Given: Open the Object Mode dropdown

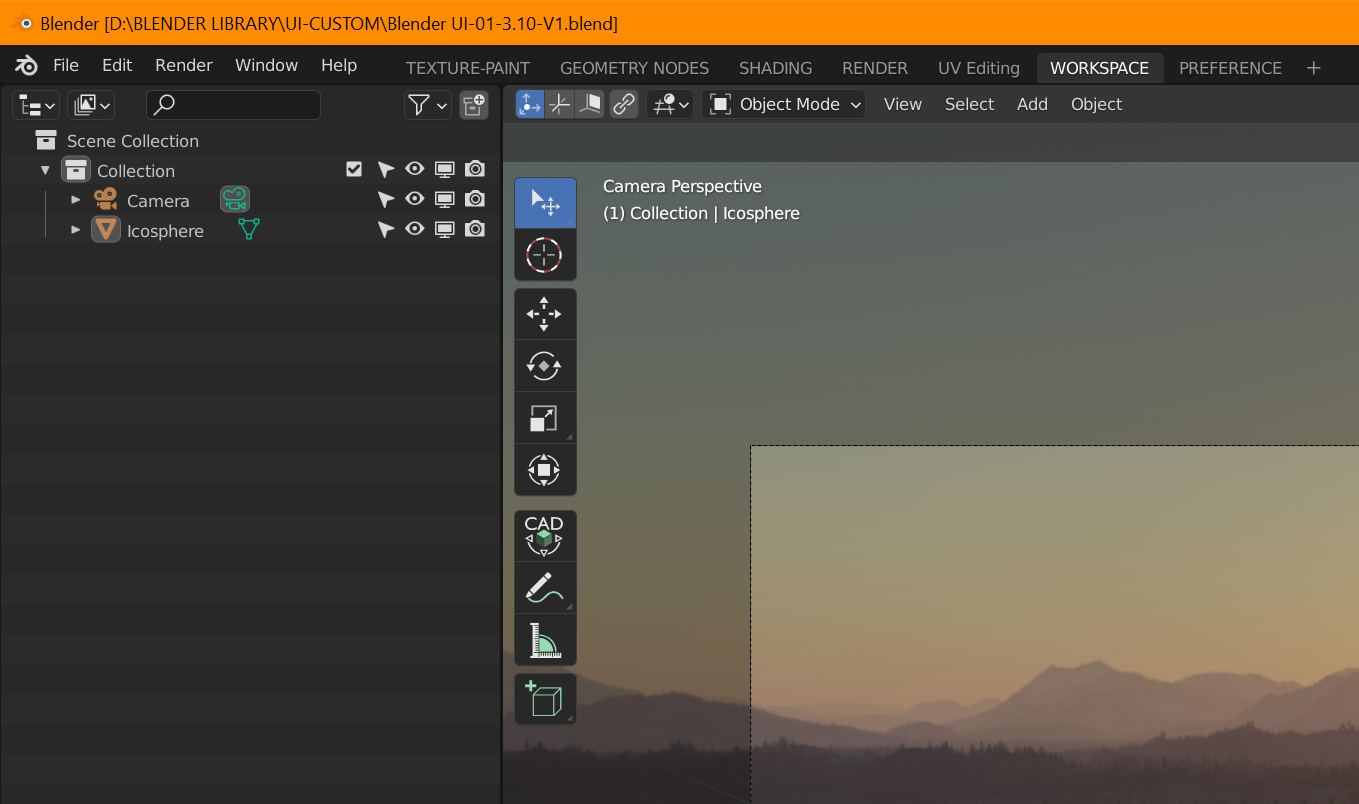Looking at the screenshot, I should (784, 104).
